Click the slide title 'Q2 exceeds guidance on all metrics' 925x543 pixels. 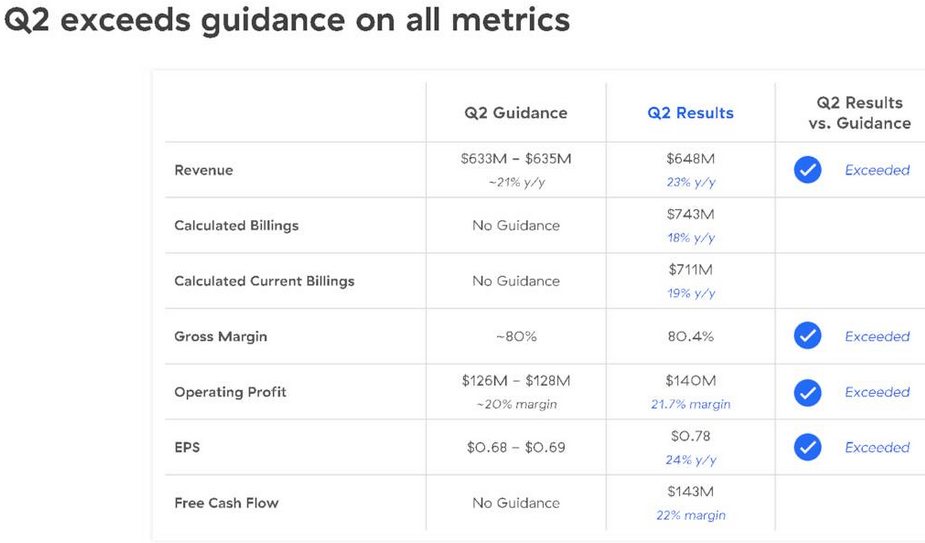287,20
